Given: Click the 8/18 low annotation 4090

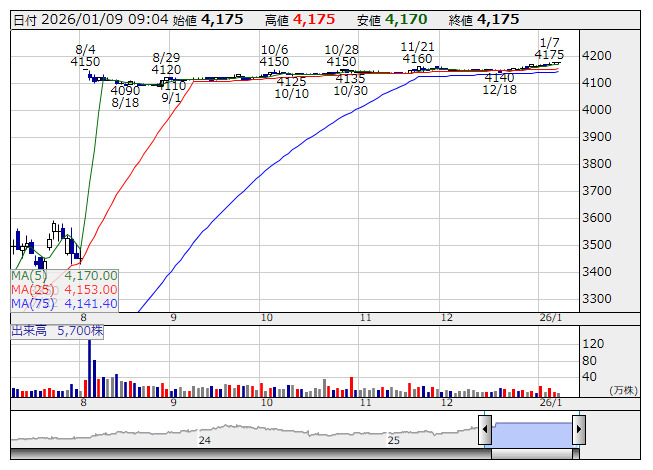Looking at the screenshot, I should (125, 90).
